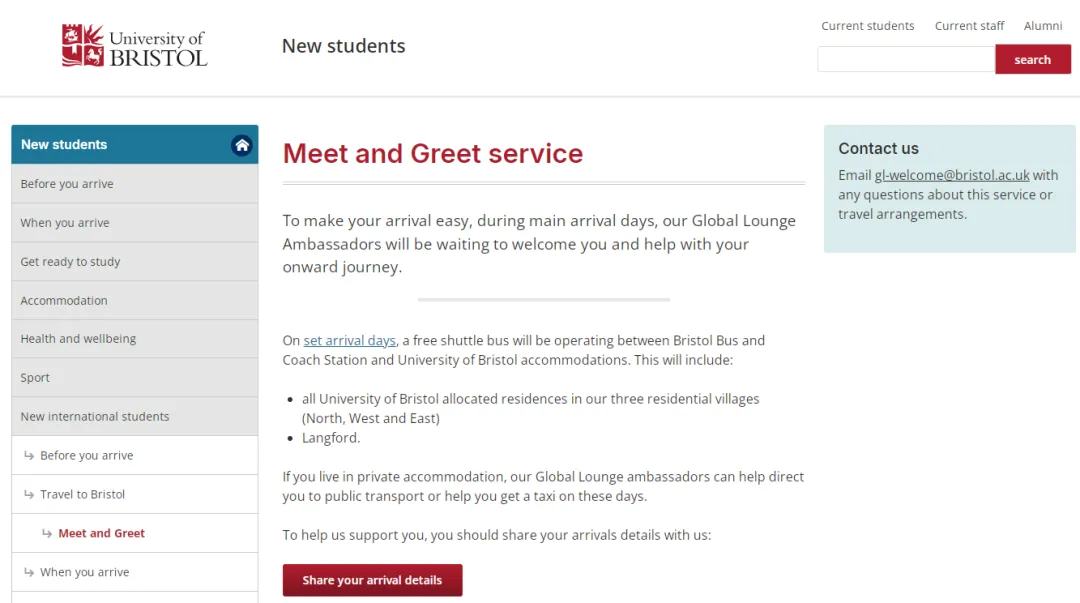Go to the Accommodation section
Viewport: 1080px width, 603px height.
[x=135, y=300]
